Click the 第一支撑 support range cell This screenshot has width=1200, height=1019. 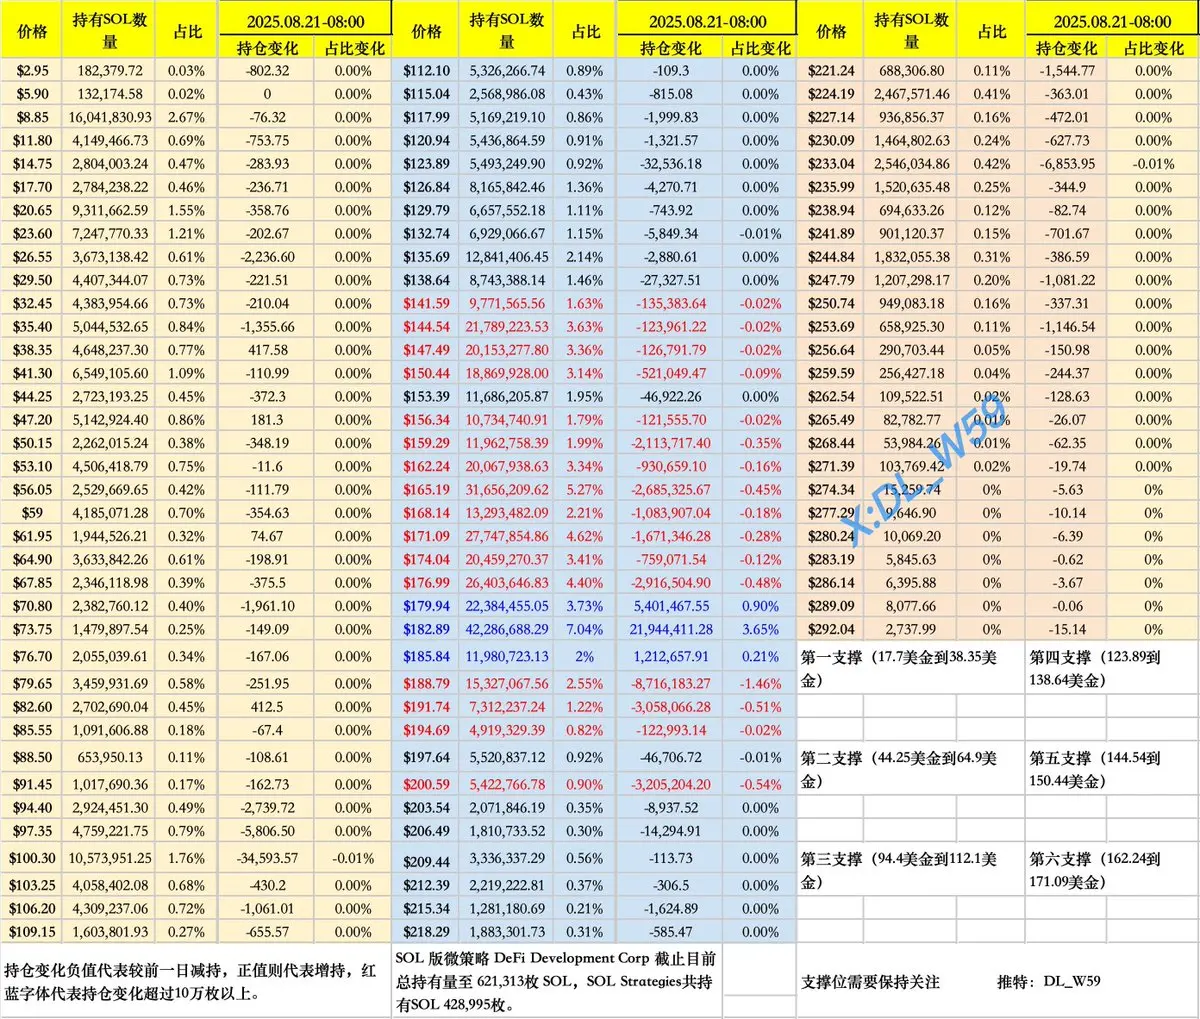point(910,668)
